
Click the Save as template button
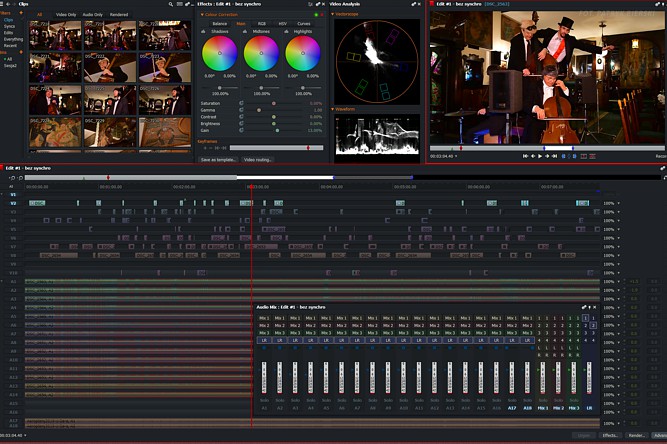click(219, 159)
